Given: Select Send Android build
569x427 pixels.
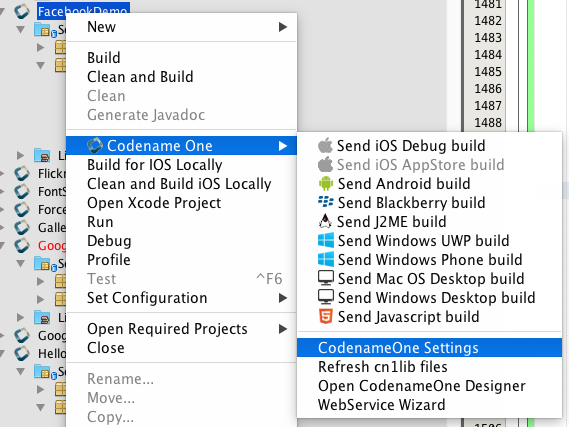Looking at the screenshot, I should pos(430,184).
